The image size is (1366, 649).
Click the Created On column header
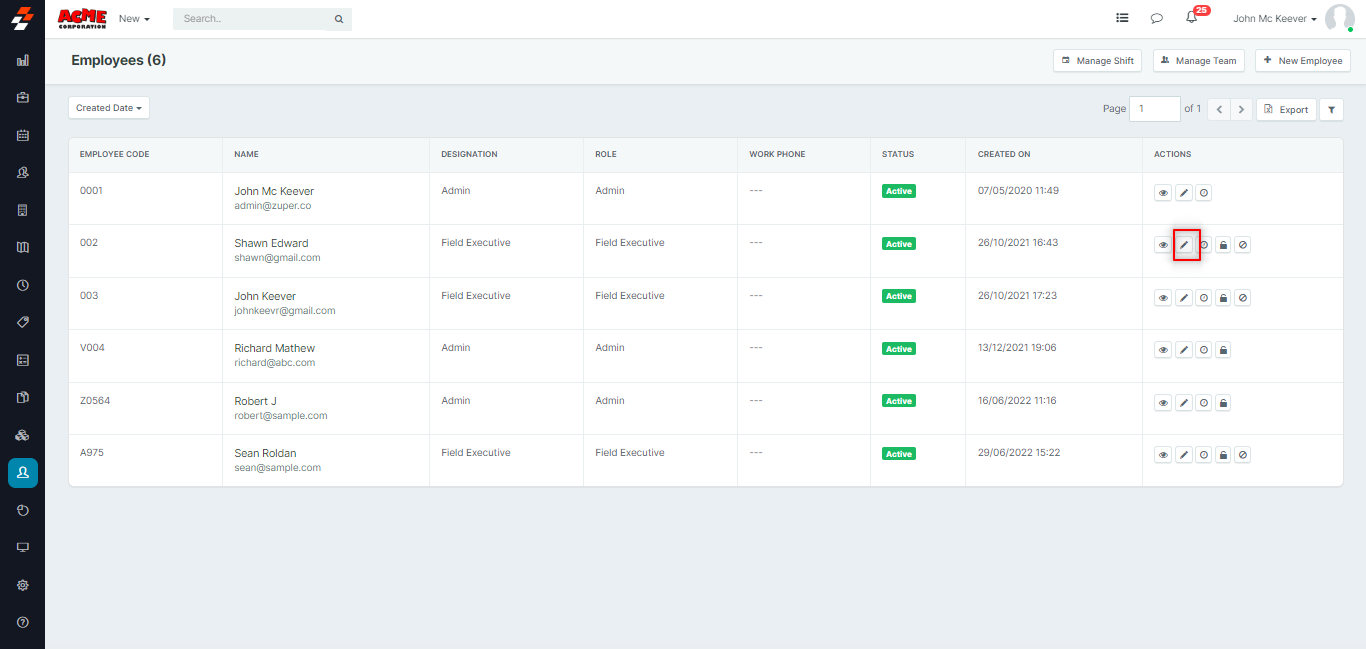1004,154
